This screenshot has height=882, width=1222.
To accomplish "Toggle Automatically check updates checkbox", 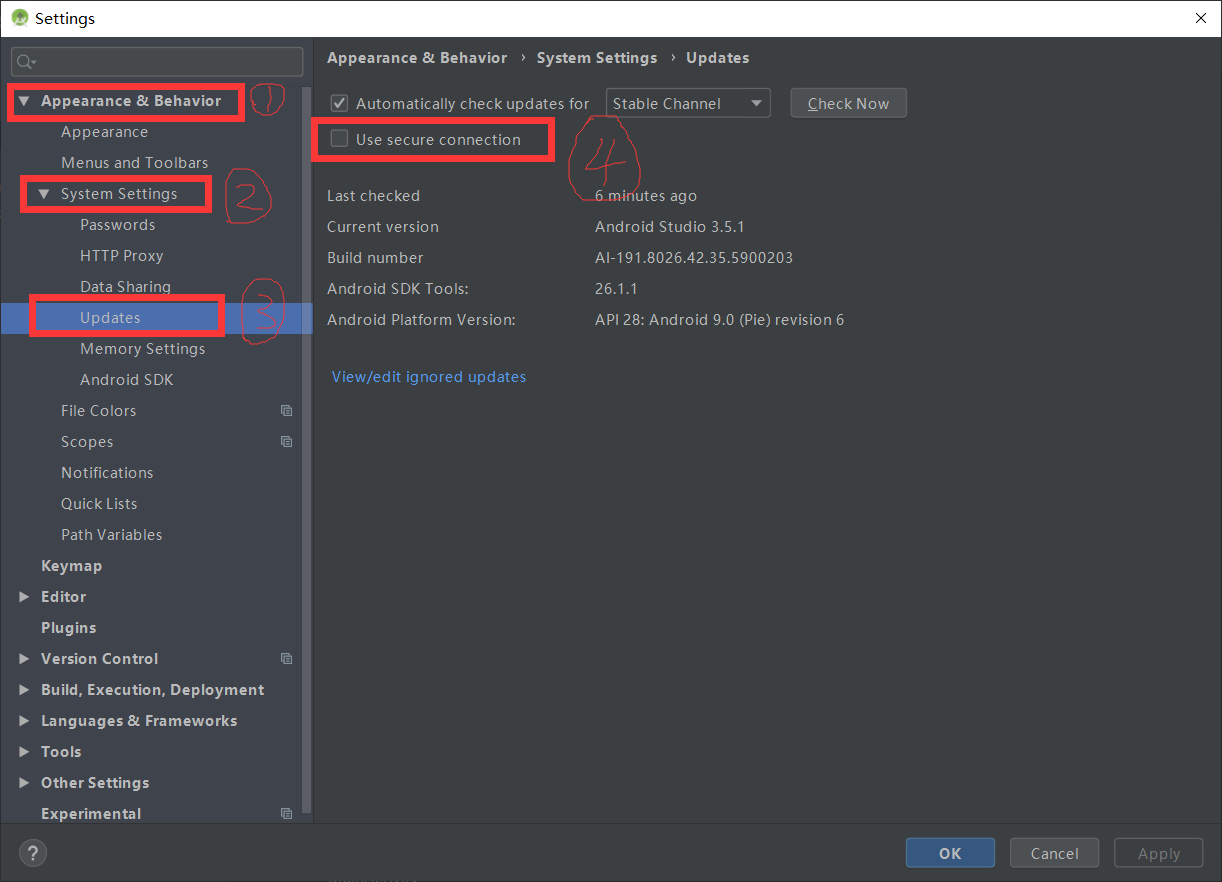I will point(339,103).
